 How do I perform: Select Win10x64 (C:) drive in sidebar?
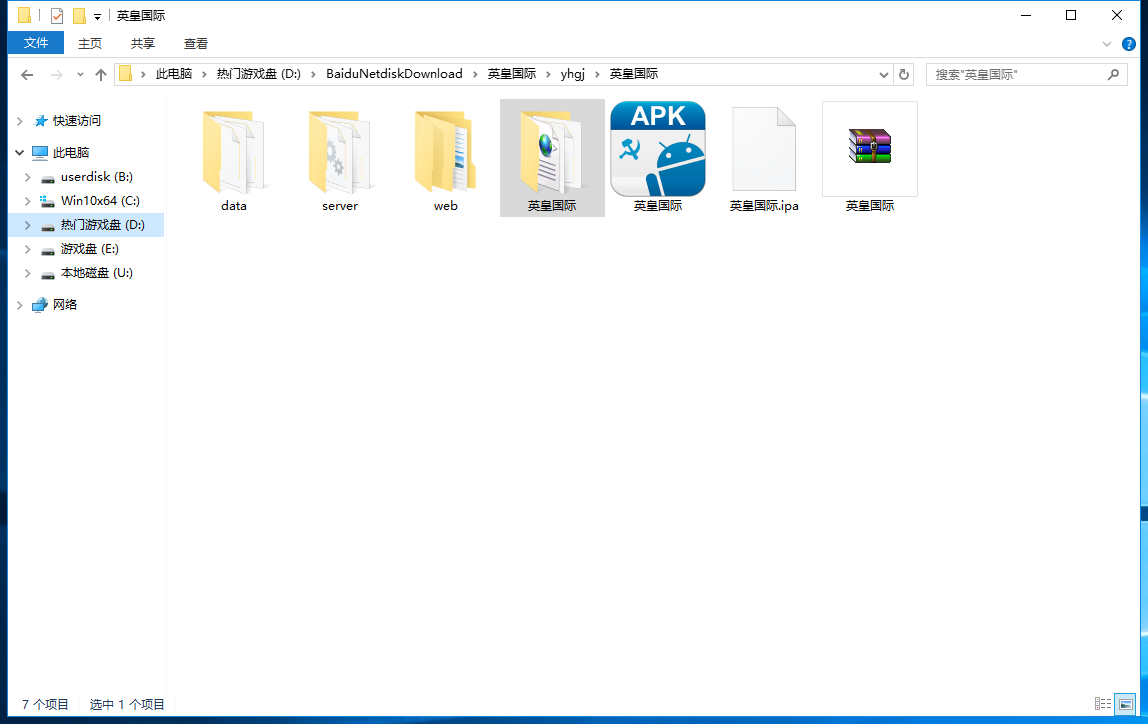pos(100,201)
